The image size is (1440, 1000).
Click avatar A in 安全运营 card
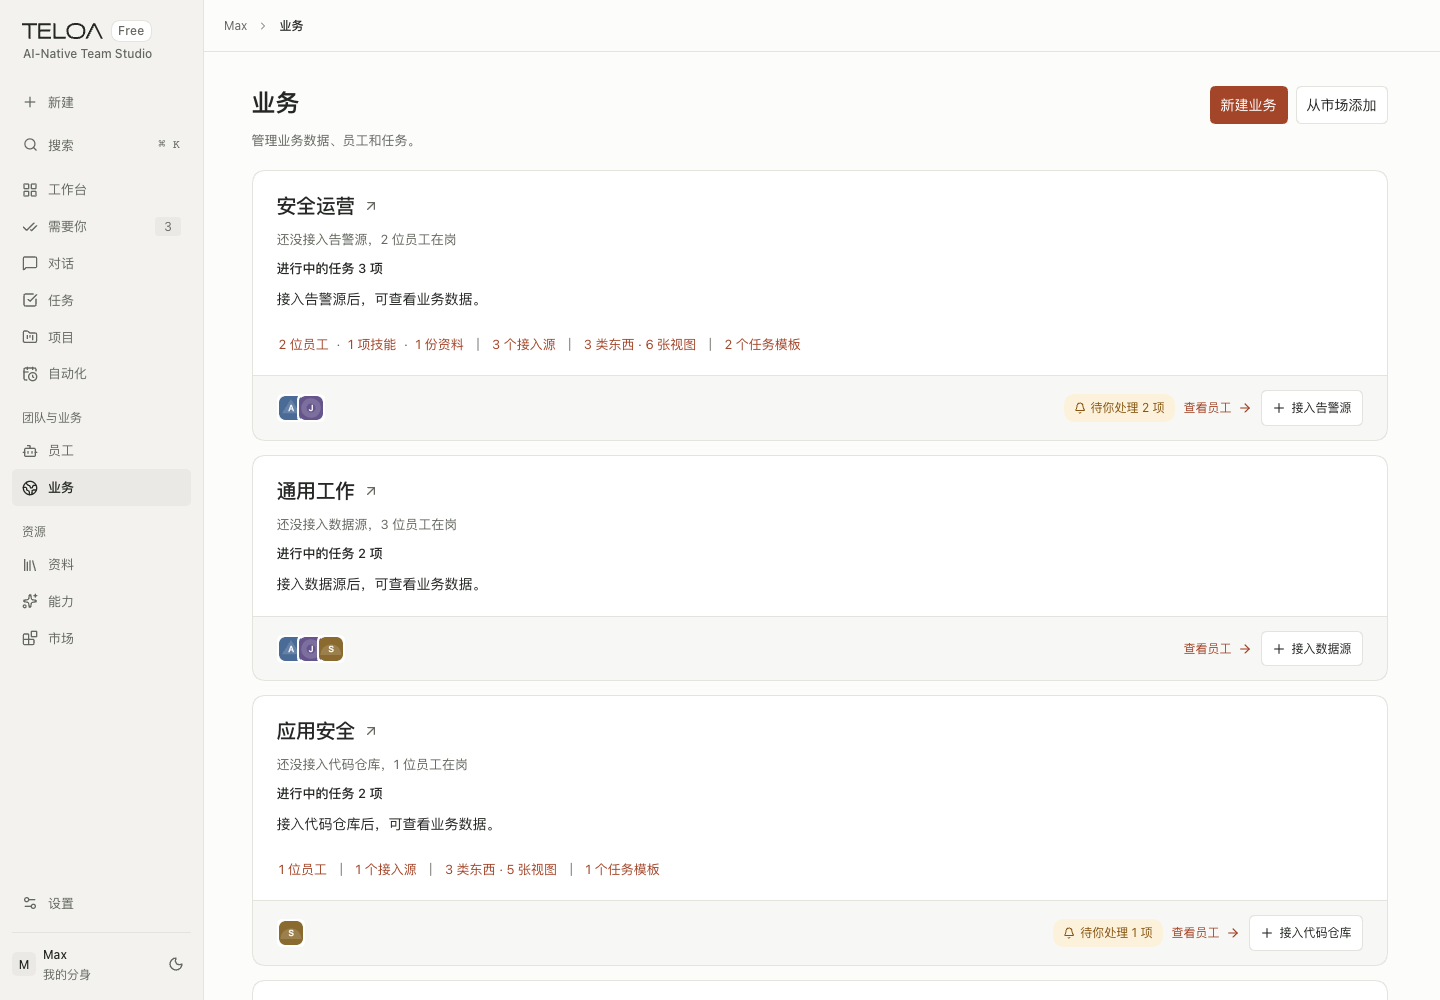[290, 408]
